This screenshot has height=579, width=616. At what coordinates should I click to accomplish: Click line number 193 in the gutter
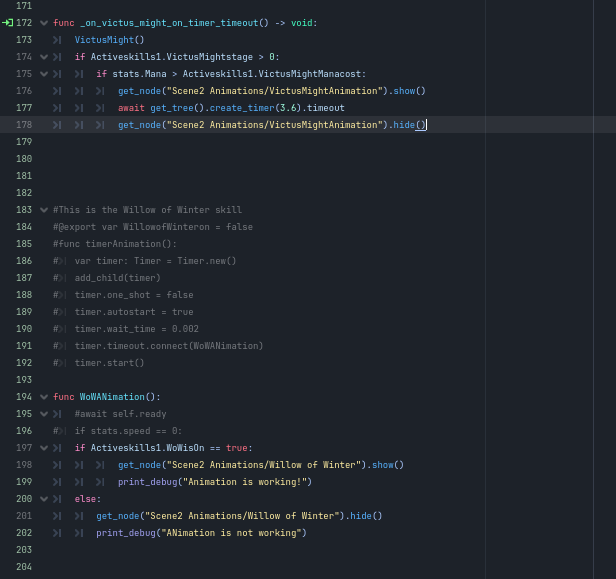24,380
